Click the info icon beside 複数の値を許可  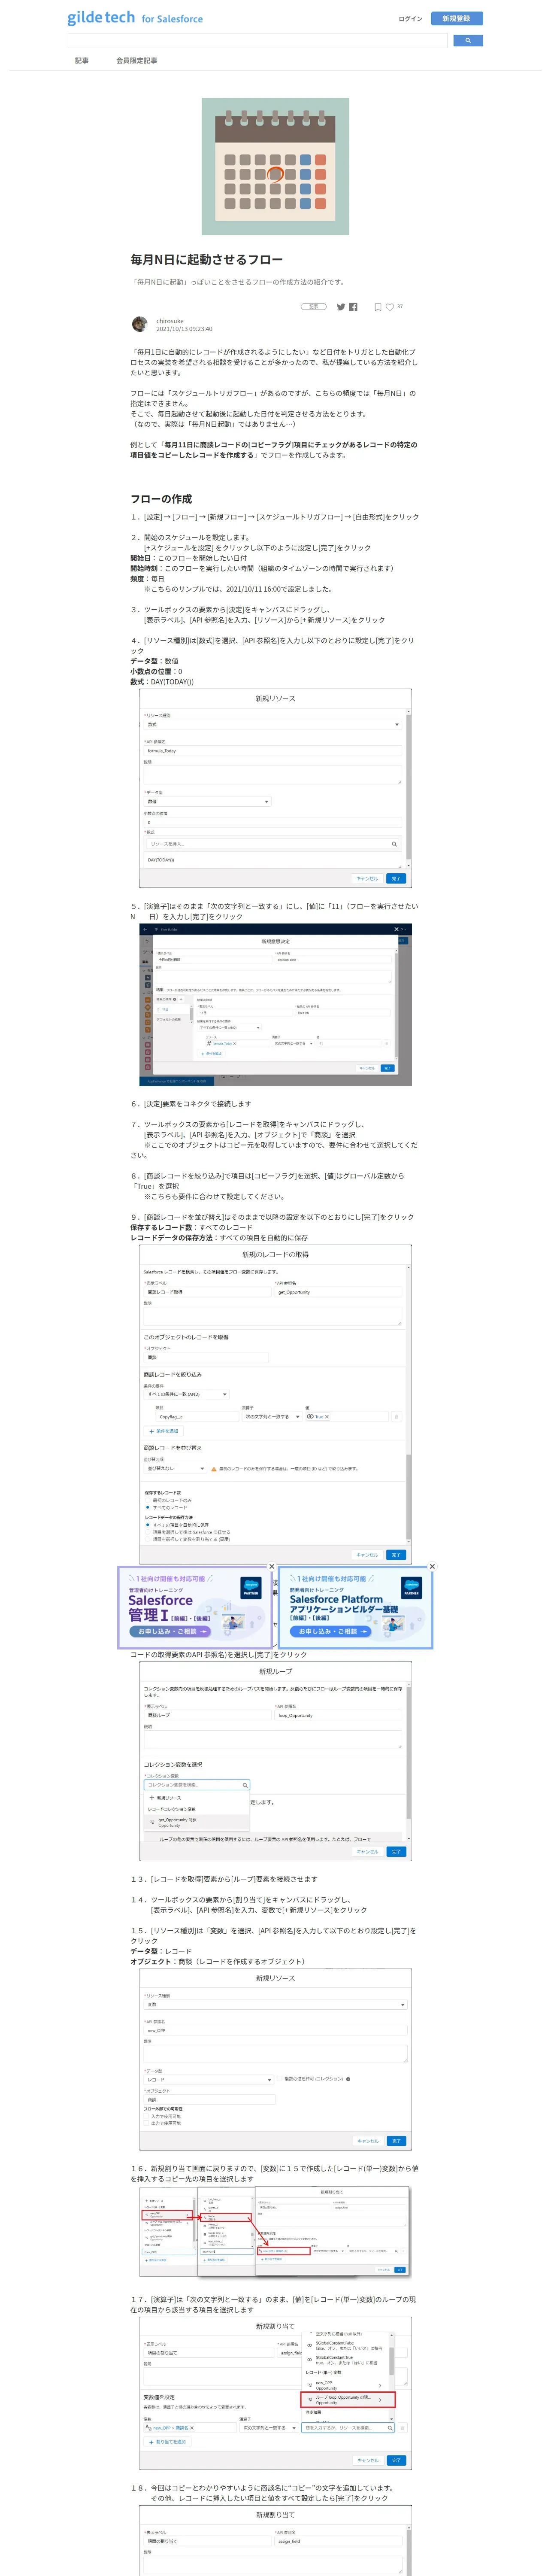point(348,2079)
